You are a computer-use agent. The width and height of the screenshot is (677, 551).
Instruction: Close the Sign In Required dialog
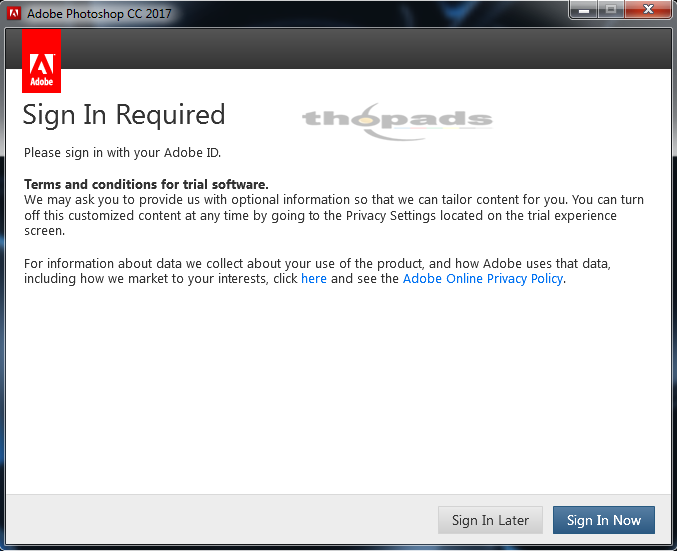tap(648, 10)
